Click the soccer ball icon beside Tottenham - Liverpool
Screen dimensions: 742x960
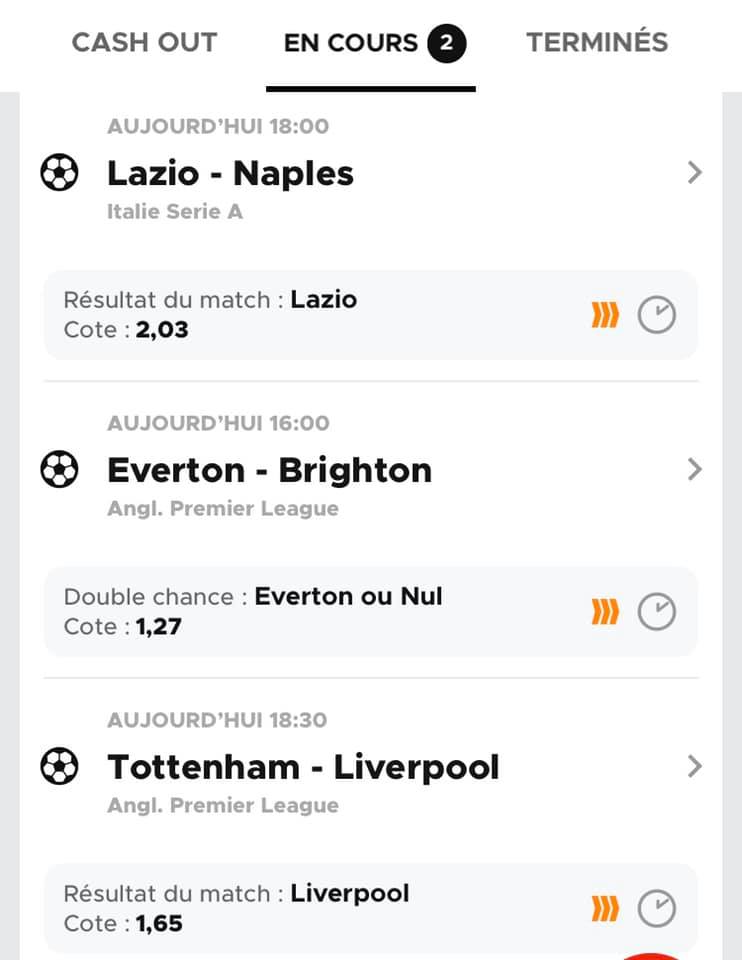59,767
